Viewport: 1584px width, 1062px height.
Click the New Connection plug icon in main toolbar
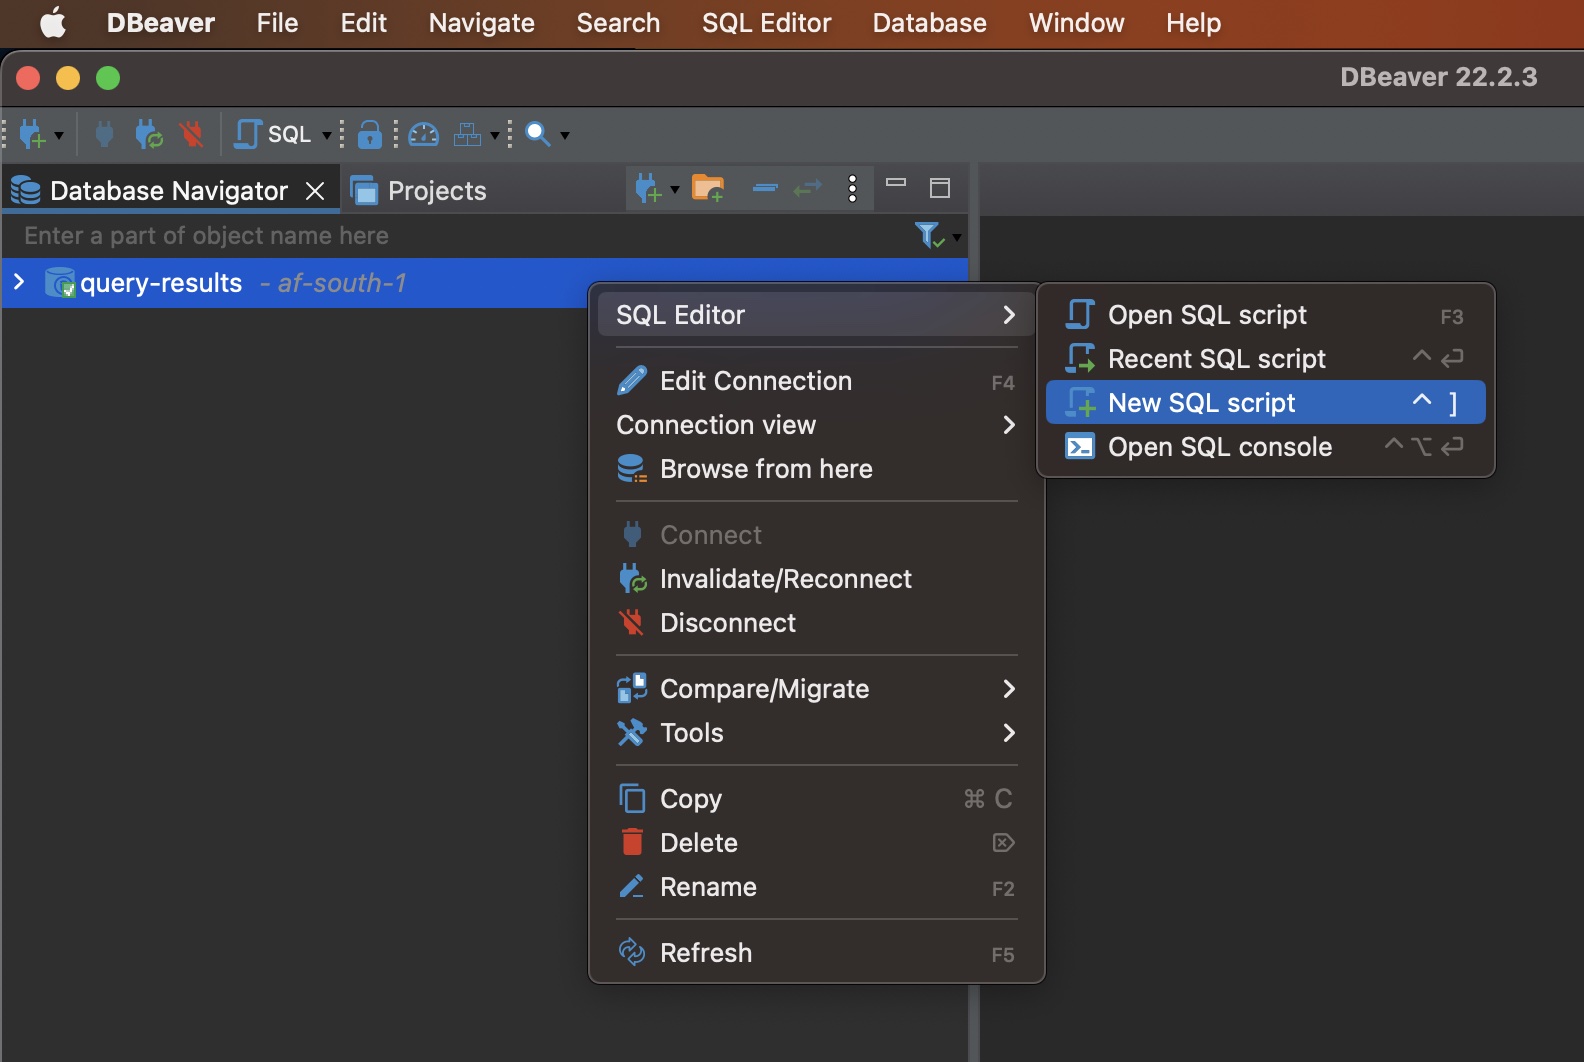point(32,134)
